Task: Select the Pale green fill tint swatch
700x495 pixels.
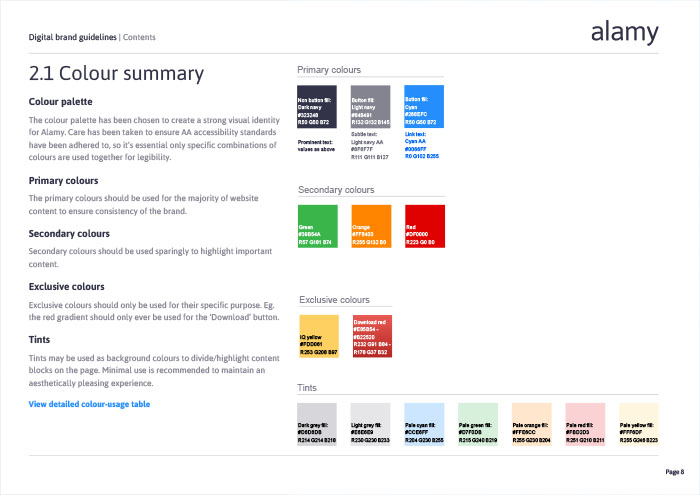Action: coord(478,424)
